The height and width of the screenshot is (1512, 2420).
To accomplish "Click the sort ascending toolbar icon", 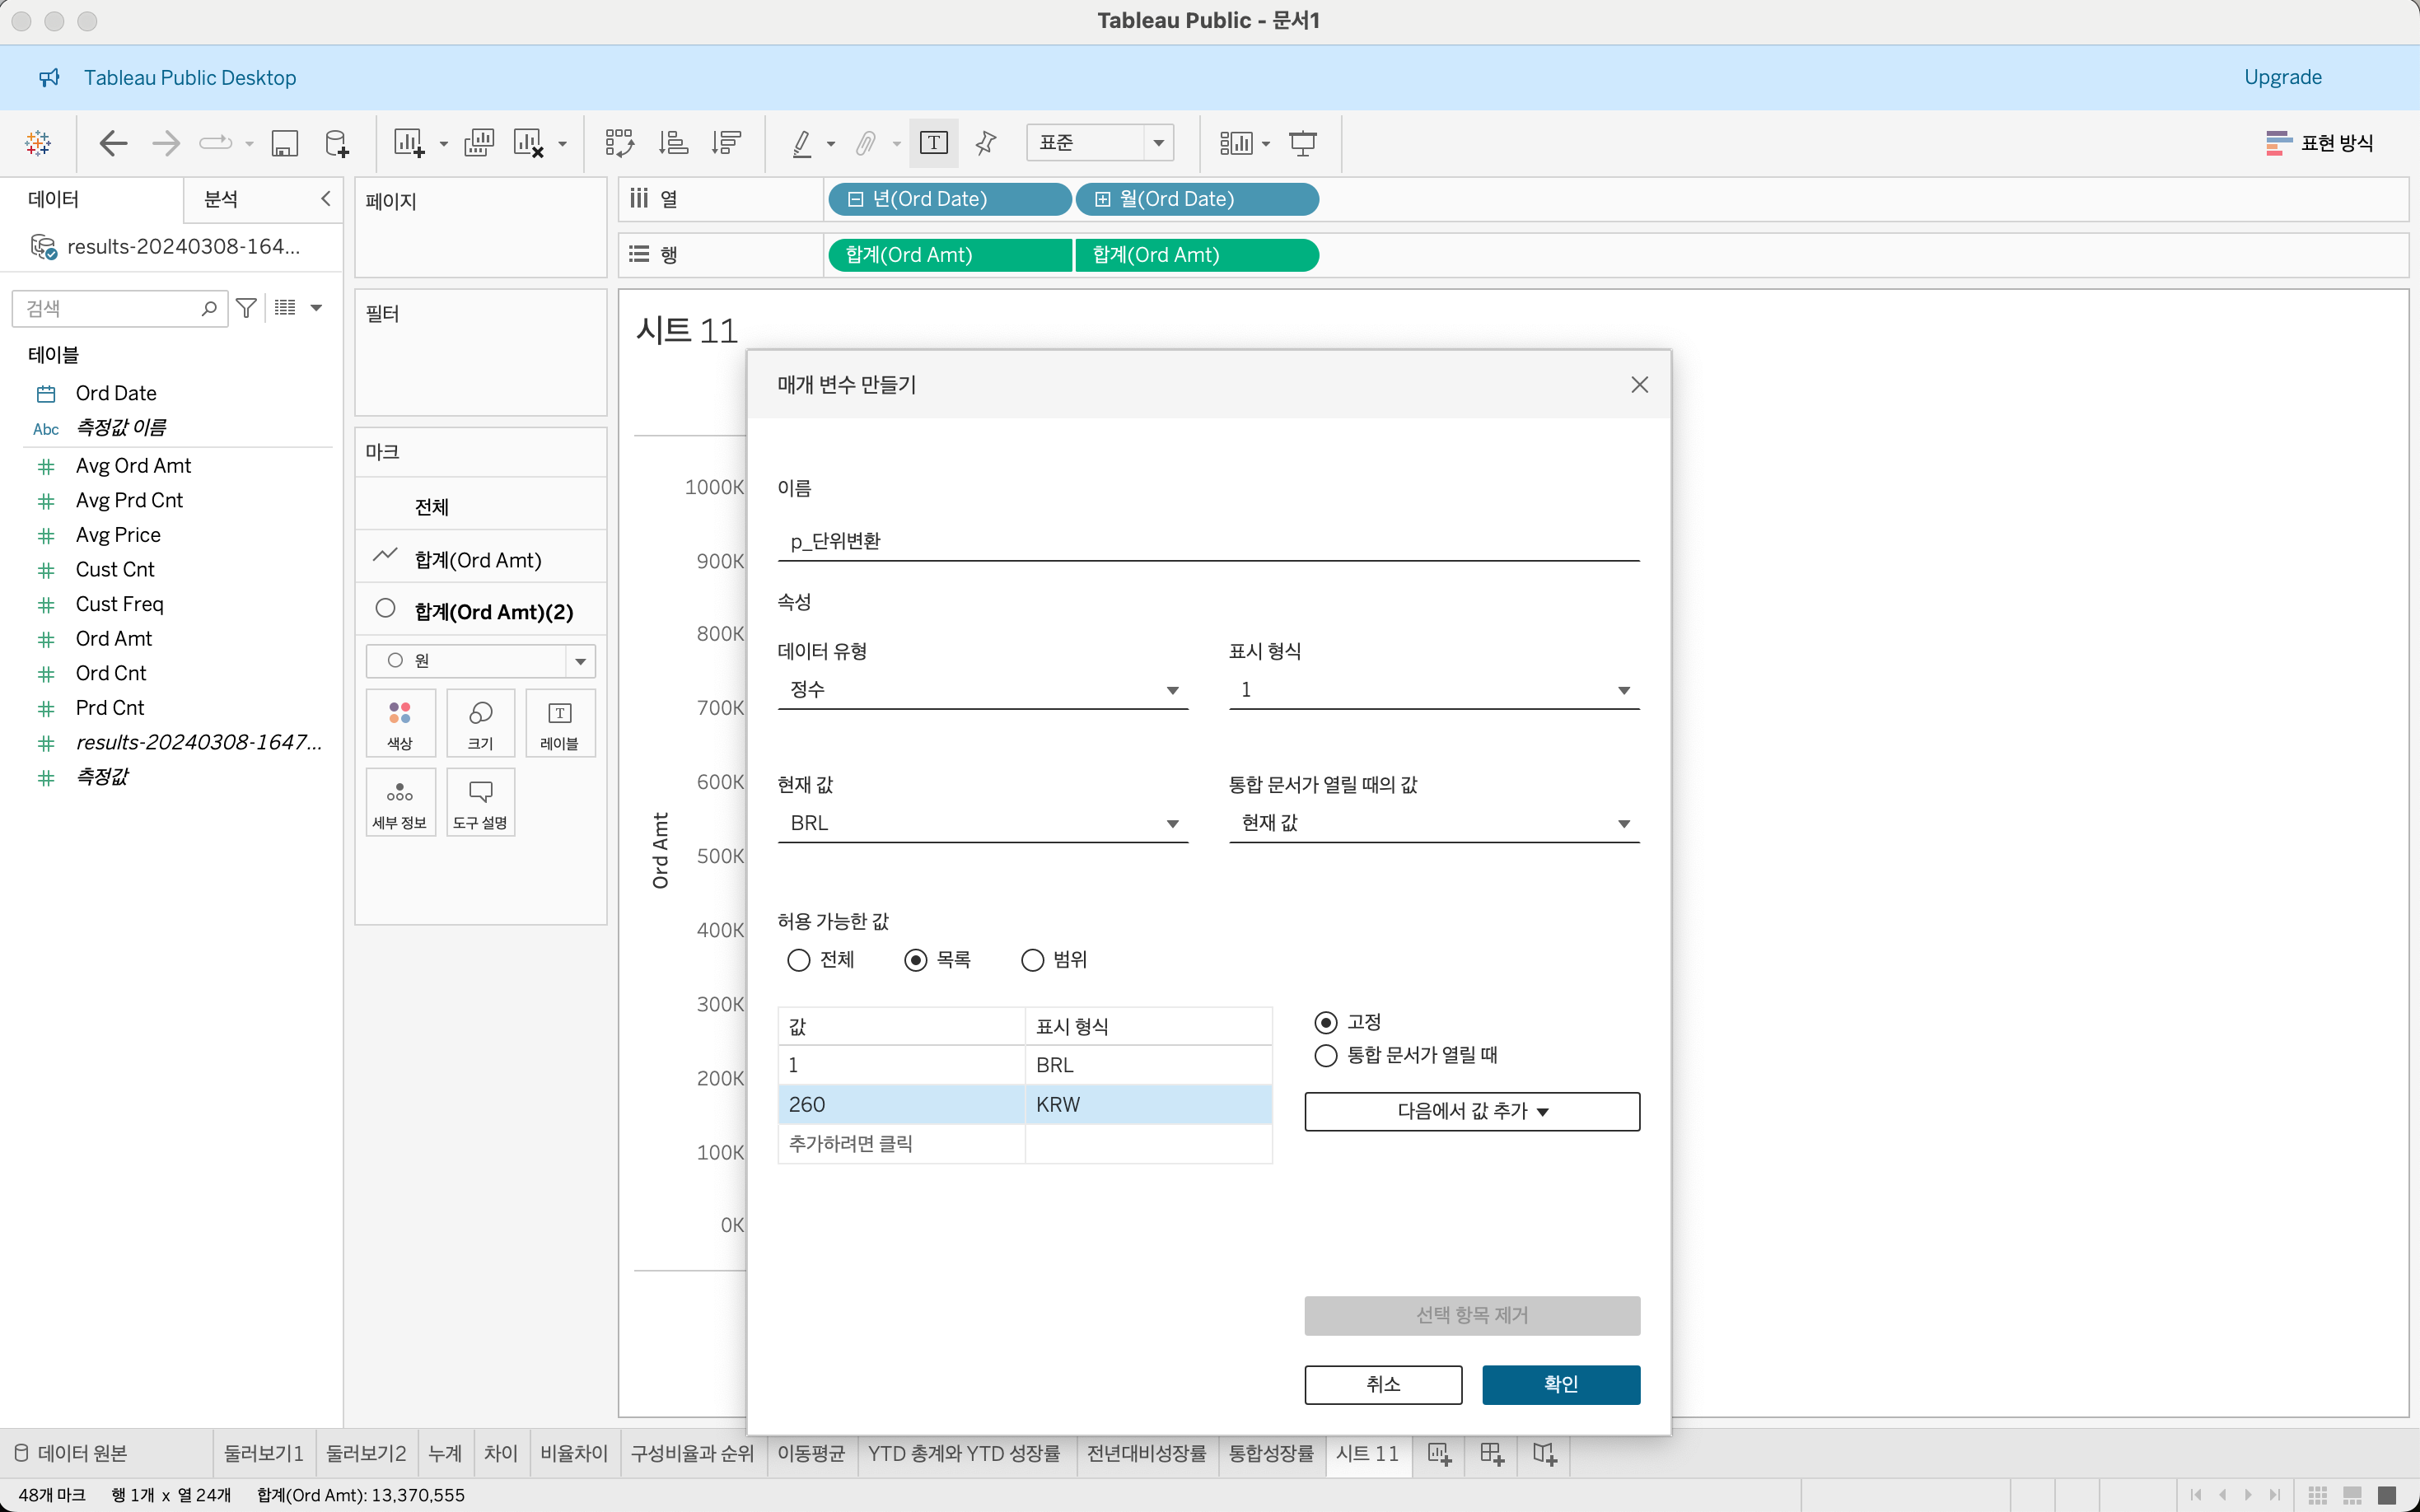I will [673, 143].
